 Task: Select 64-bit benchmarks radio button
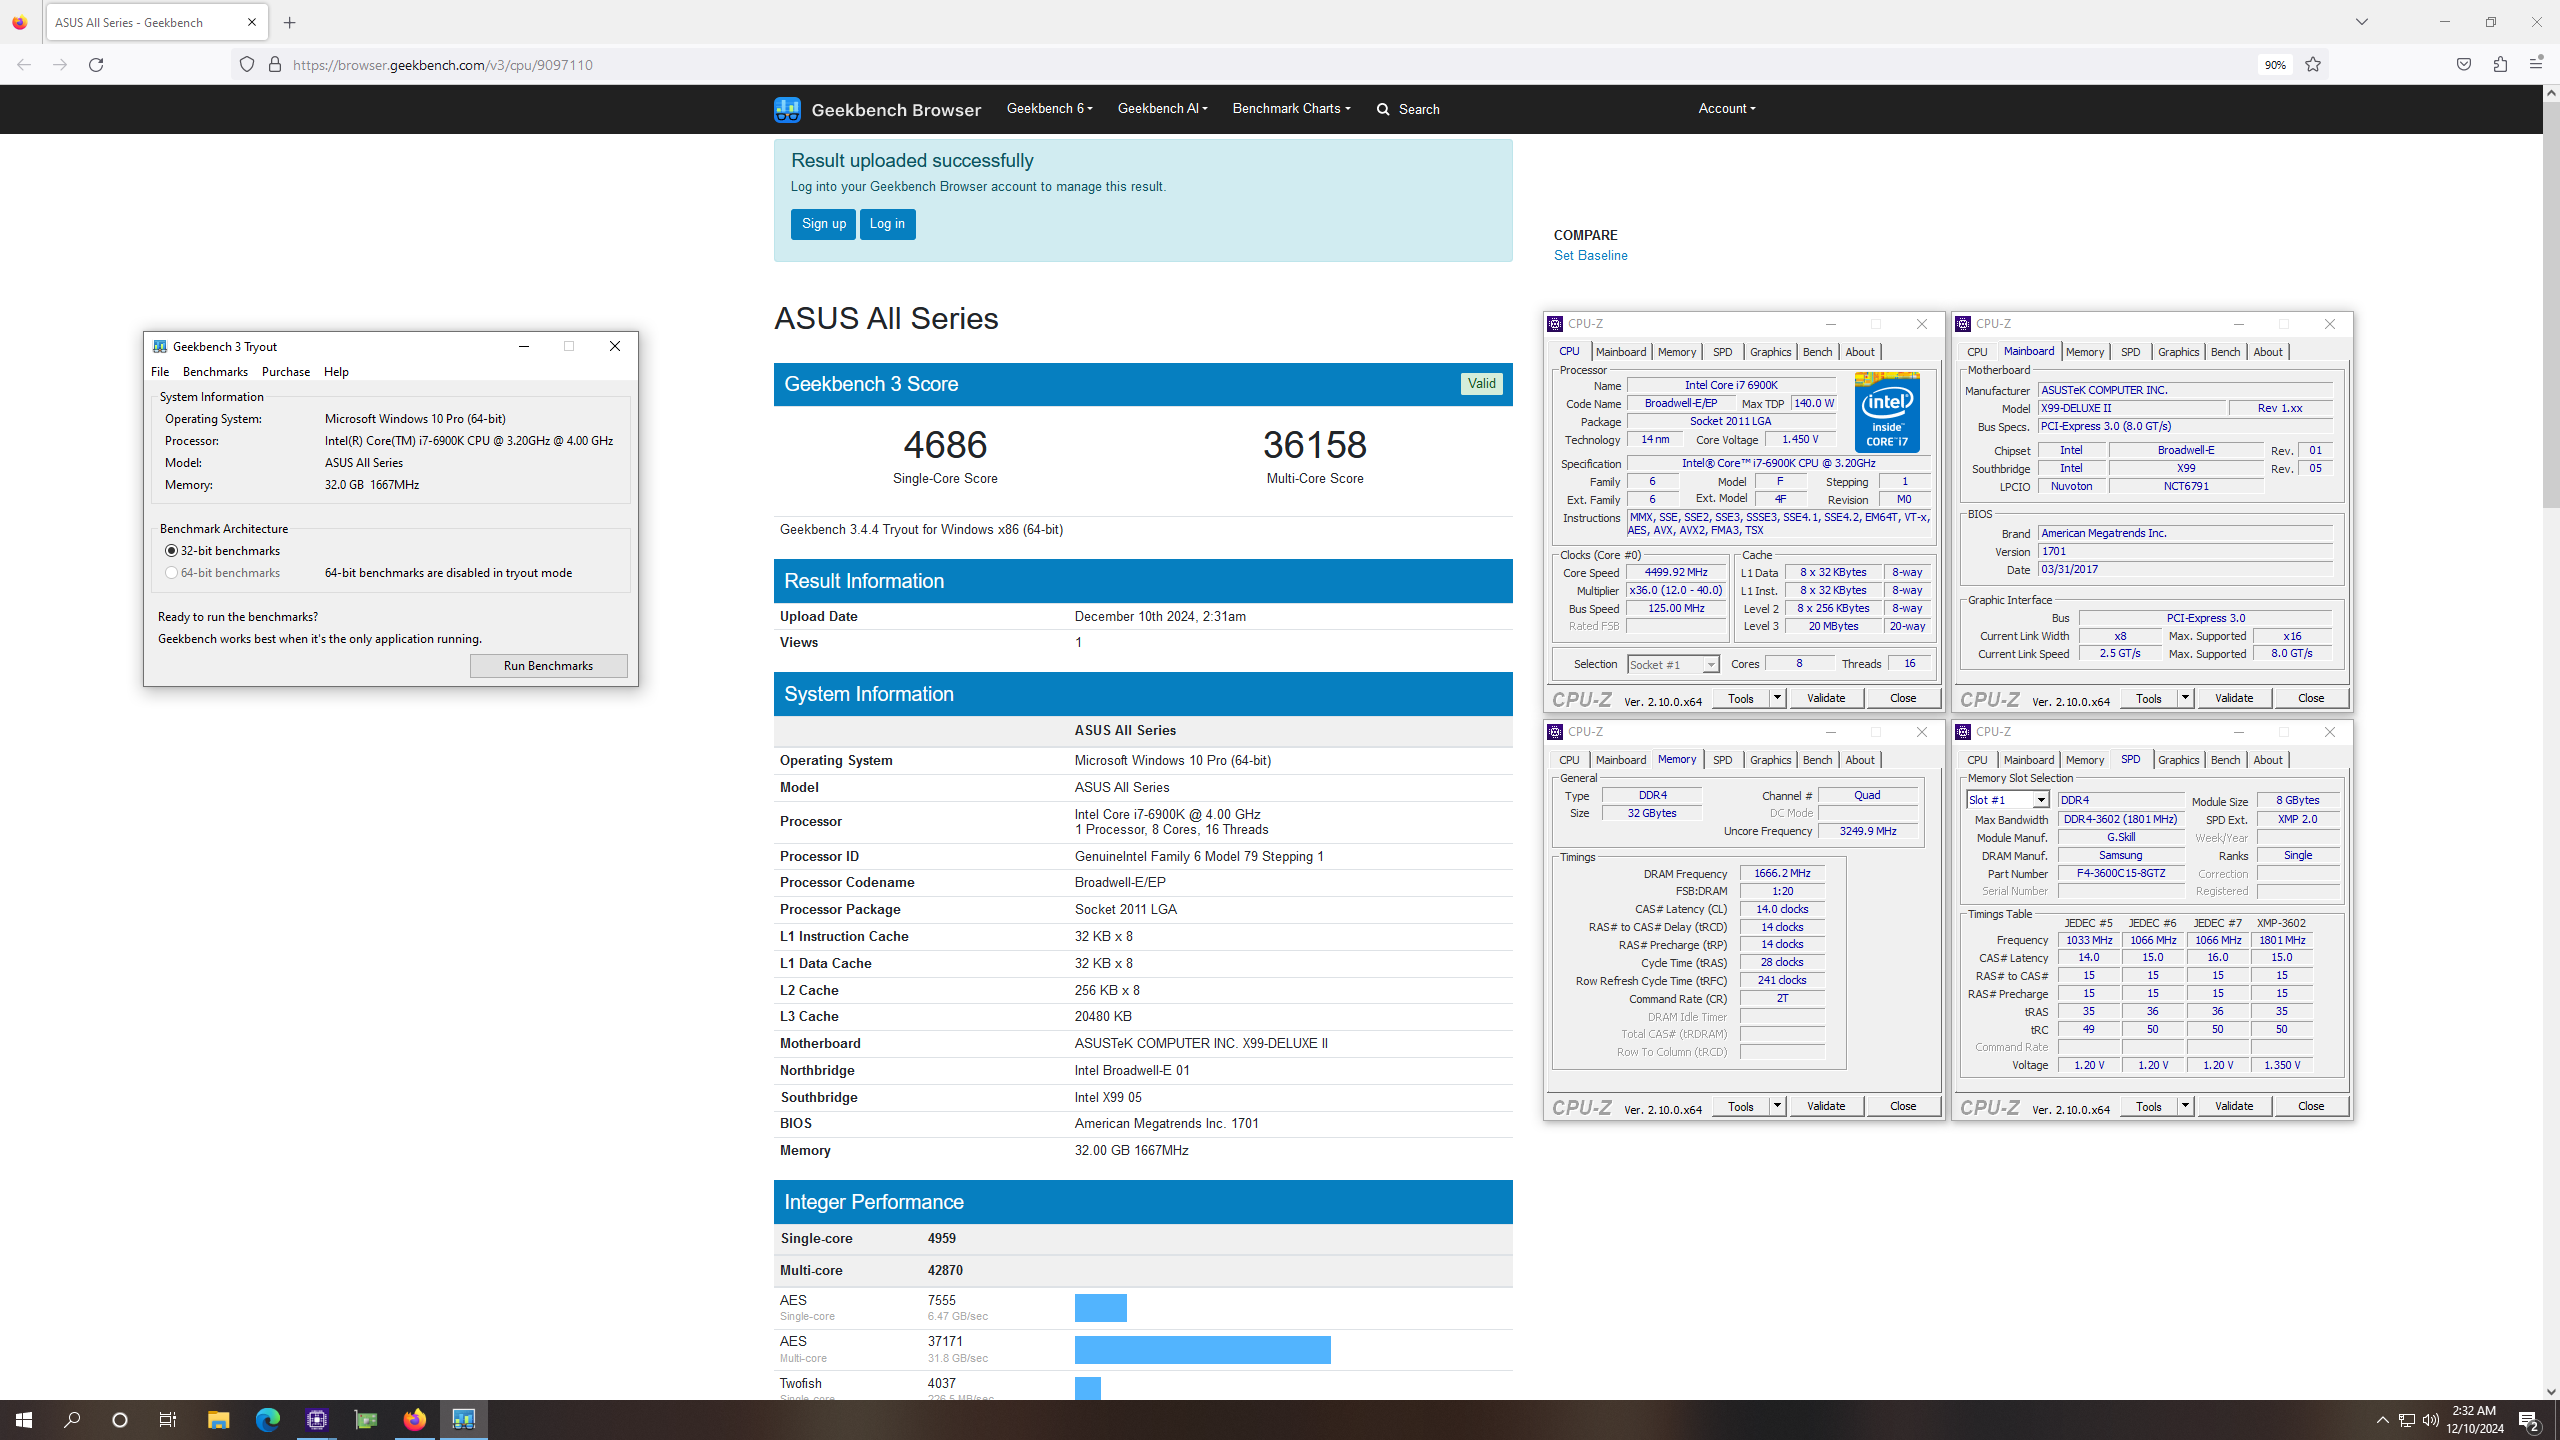[x=172, y=573]
